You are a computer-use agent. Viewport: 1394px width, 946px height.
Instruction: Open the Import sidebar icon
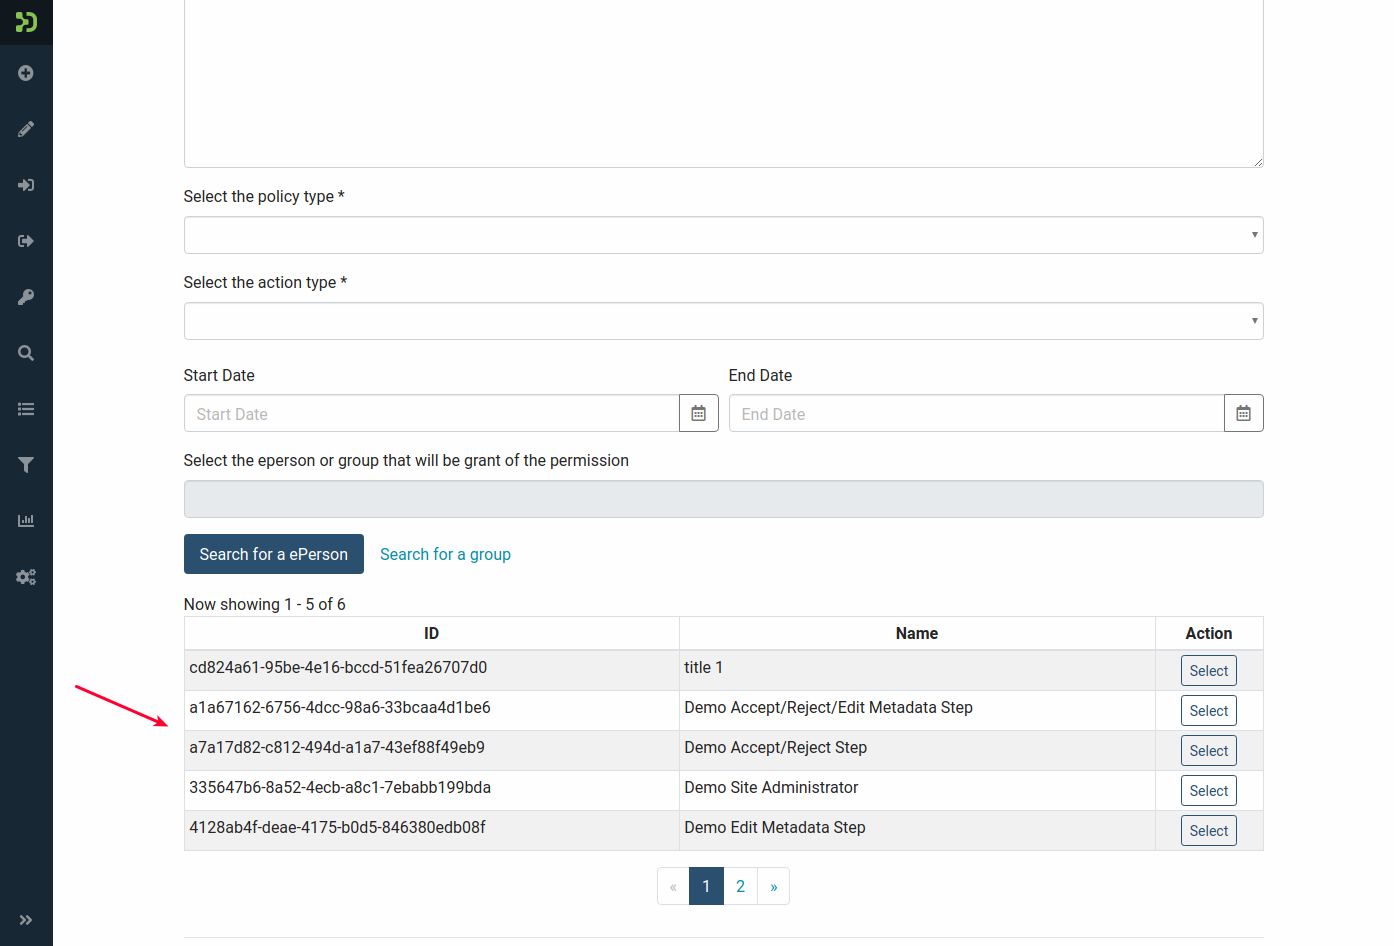coord(26,185)
